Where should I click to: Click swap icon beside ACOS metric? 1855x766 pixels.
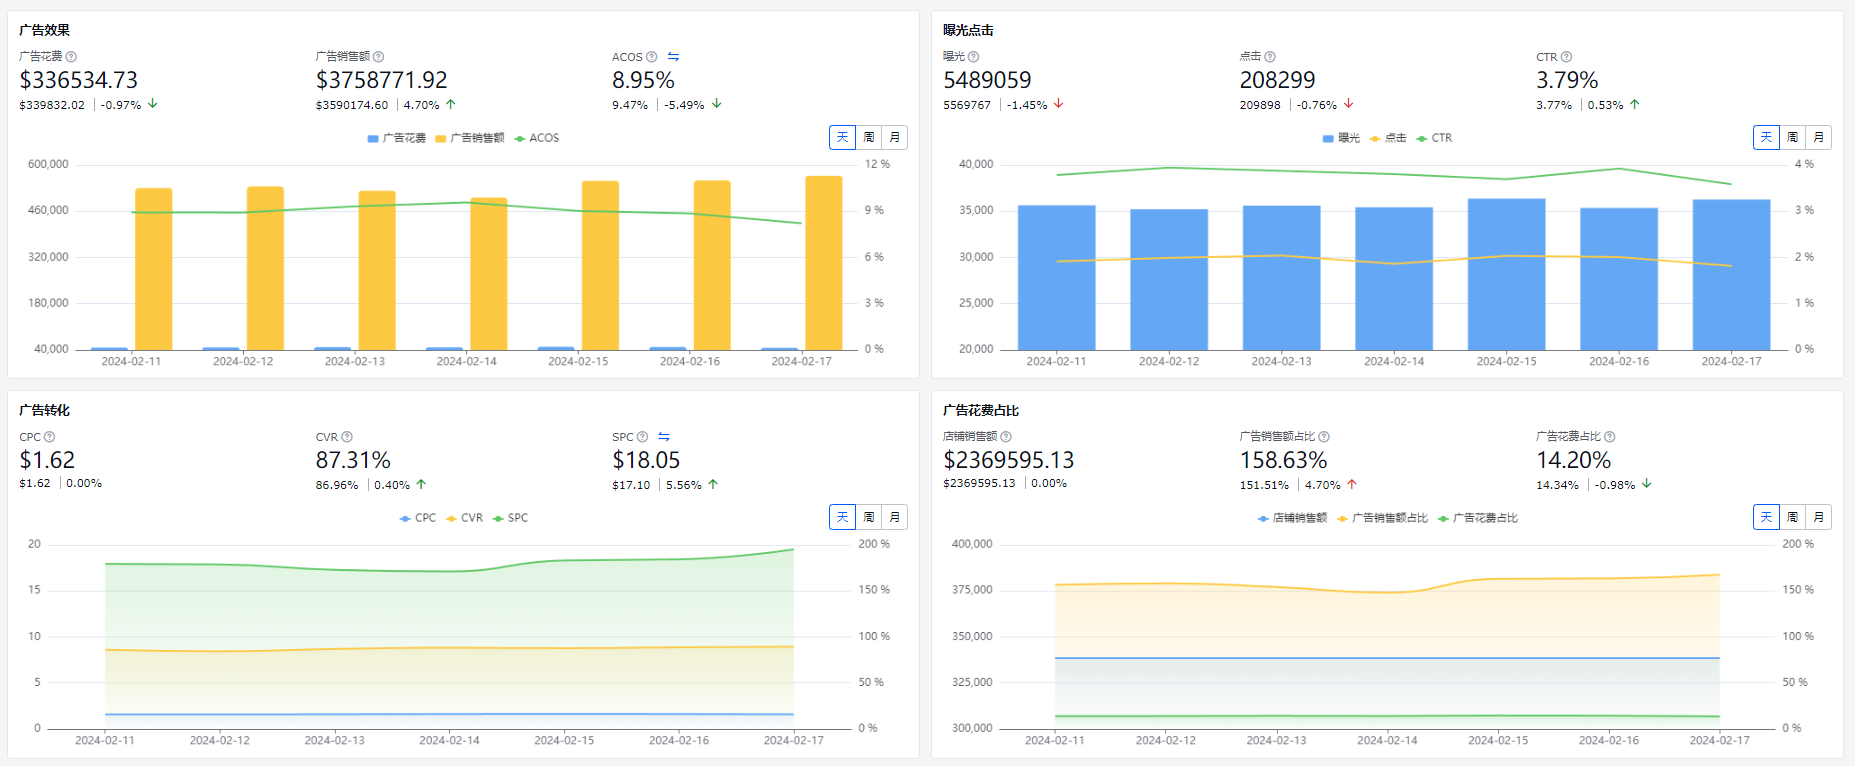[674, 57]
